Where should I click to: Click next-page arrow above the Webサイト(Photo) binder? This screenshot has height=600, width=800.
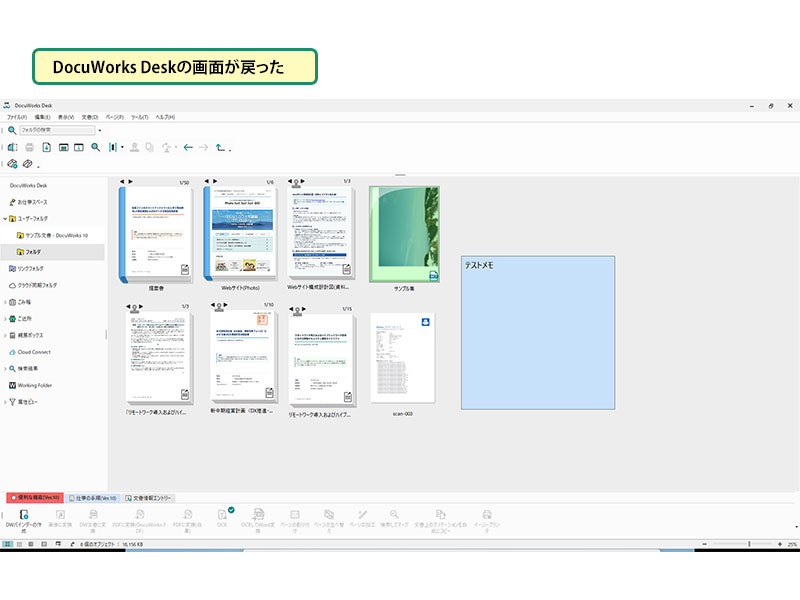tap(215, 181)
